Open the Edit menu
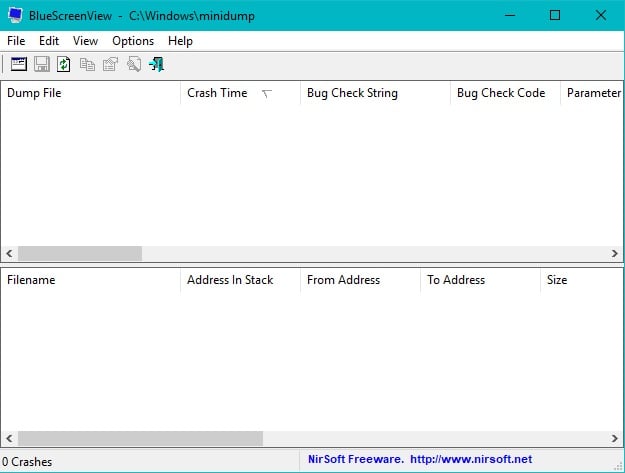 [49, 41]
